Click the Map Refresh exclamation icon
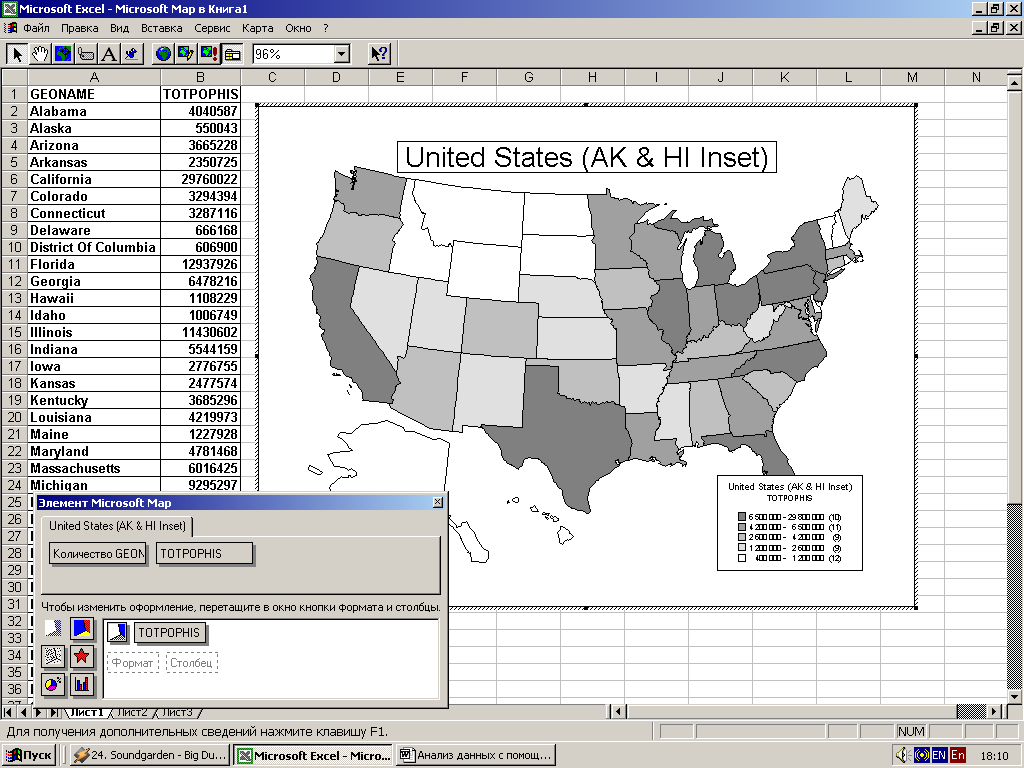1024x768 pixels. pyautogui.click(x=209, y=54)
